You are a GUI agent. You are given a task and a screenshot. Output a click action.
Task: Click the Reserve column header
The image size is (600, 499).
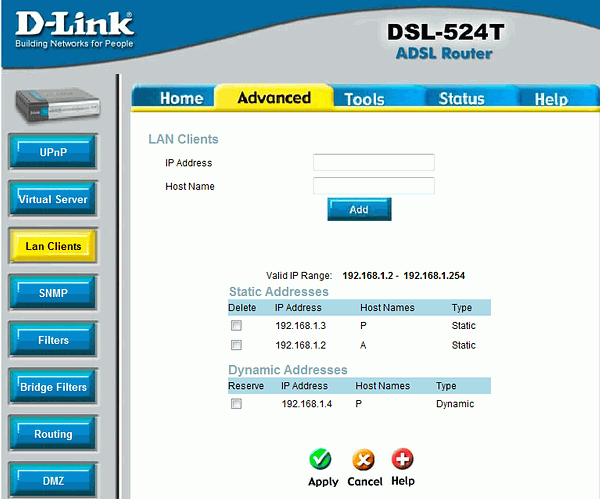(246, 386)
